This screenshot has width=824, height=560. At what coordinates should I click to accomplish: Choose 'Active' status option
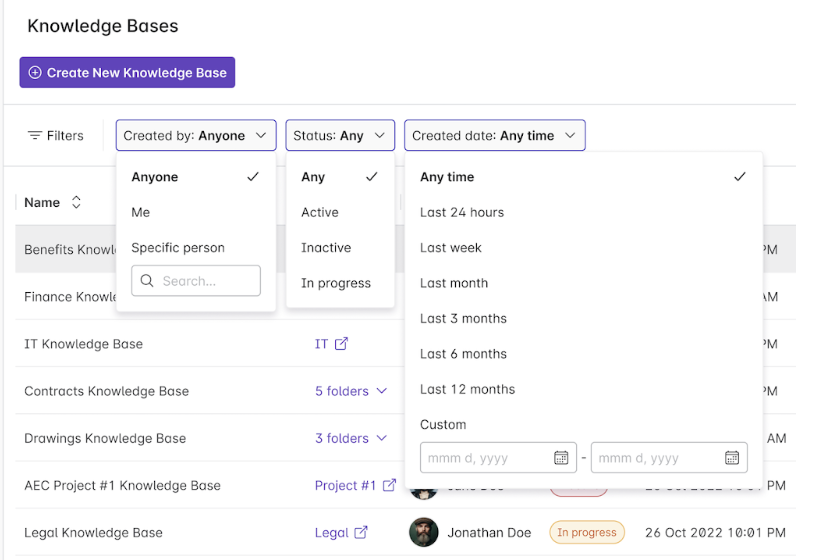(x=320, y=213)
